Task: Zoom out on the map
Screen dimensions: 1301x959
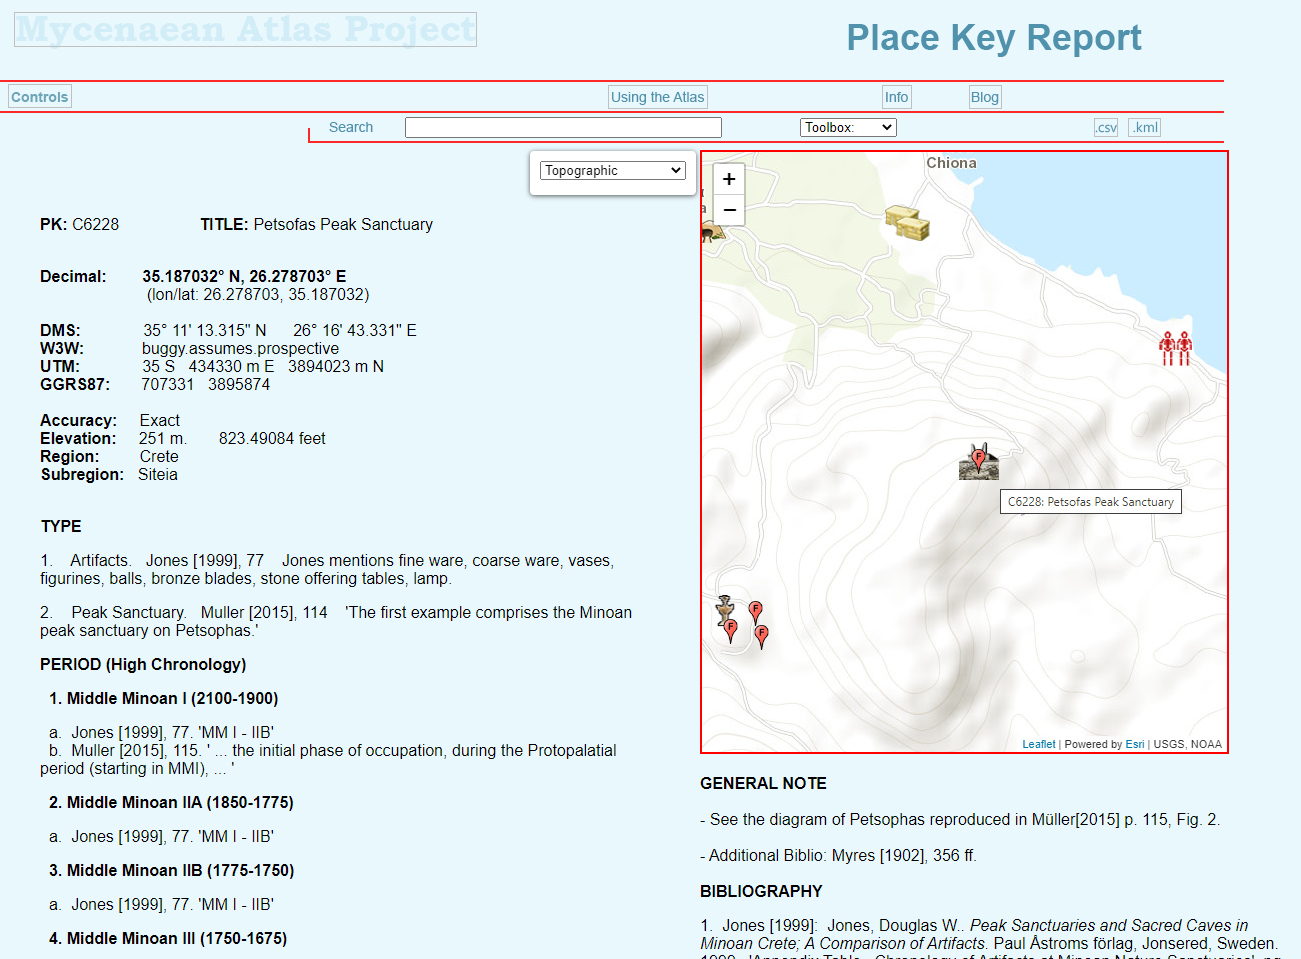Action: click(x=729, y=210)
